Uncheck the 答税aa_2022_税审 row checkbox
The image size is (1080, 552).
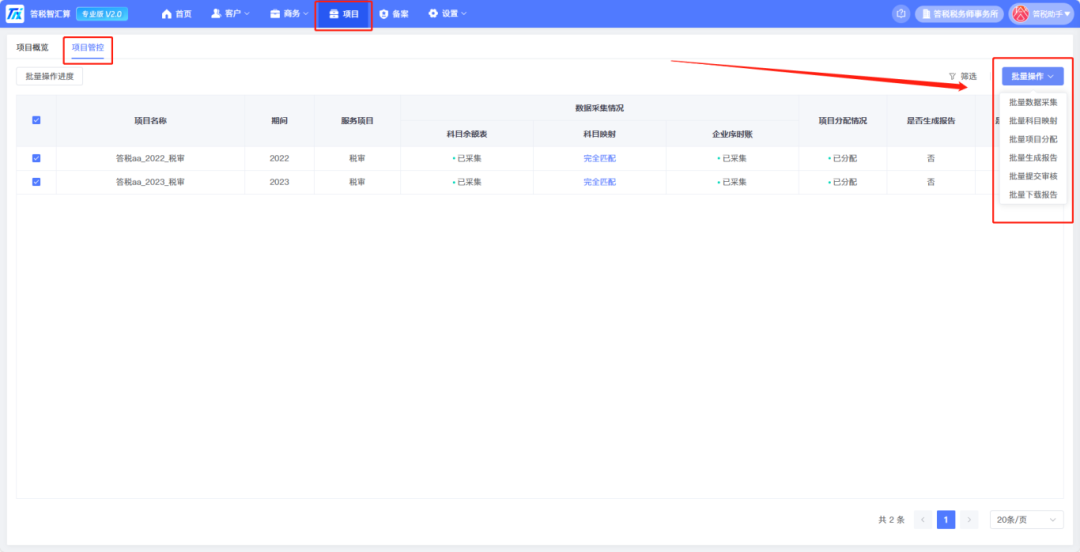pyautogui.click(x=37, y=159)
